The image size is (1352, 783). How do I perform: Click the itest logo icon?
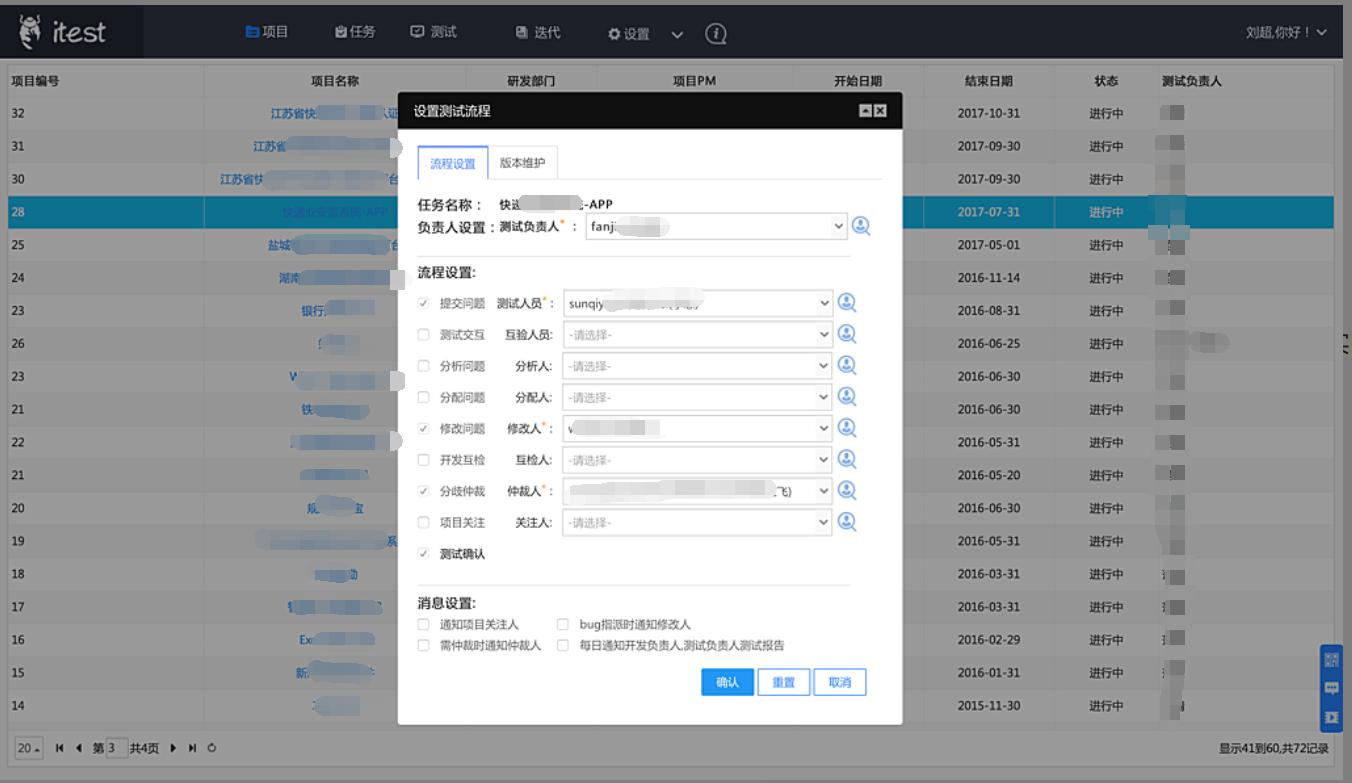tap(31, 30)
